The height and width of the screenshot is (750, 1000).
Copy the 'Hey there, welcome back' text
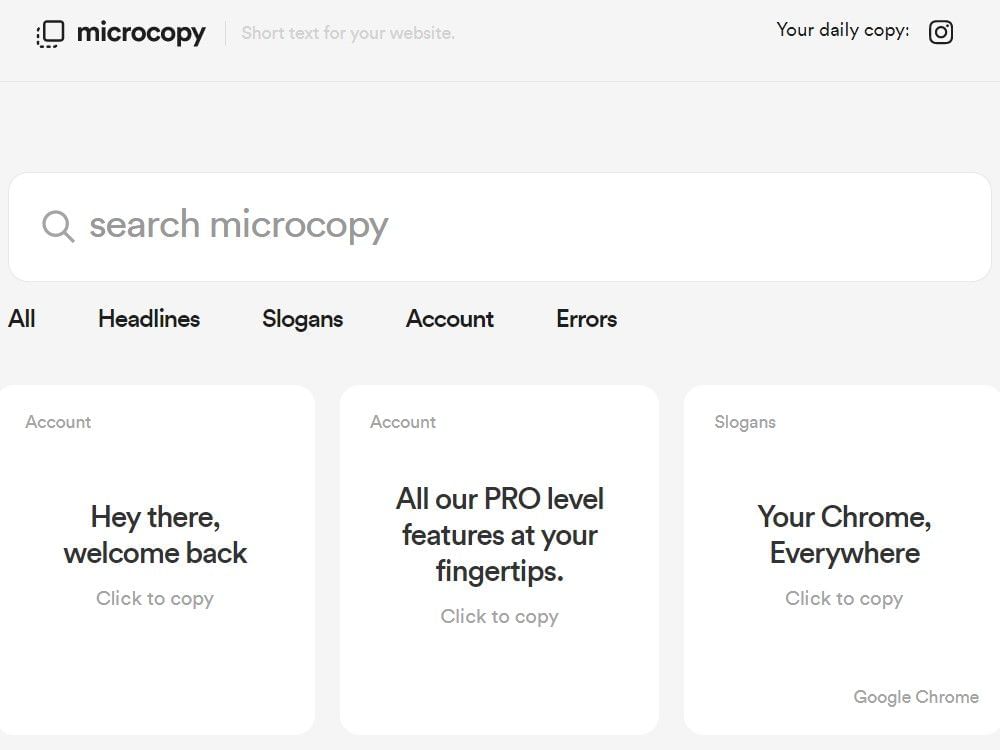[155, 535]
